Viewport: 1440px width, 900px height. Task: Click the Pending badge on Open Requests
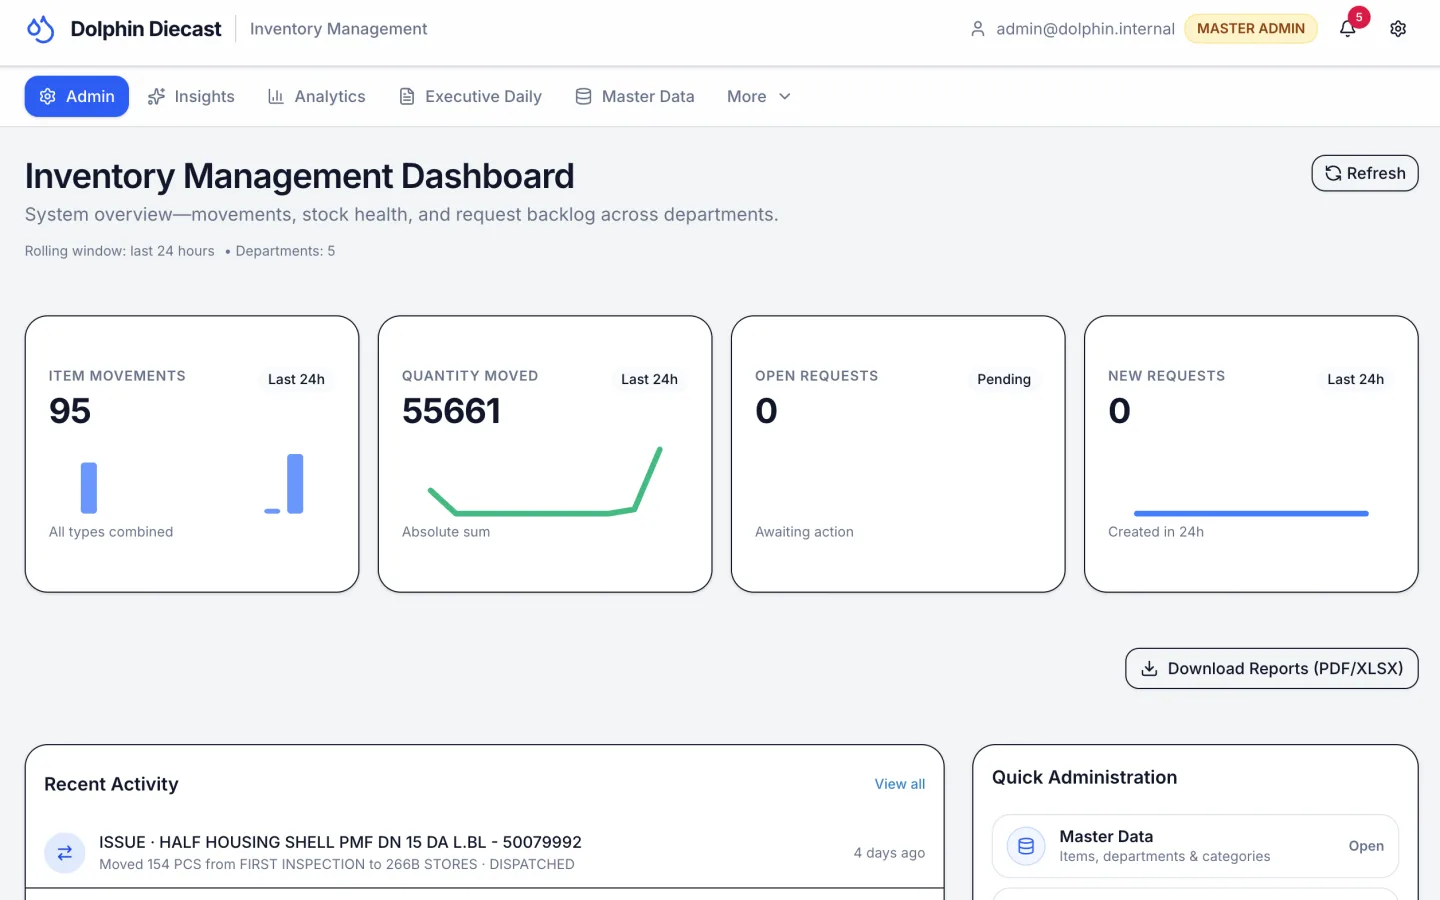point(1004,379)
